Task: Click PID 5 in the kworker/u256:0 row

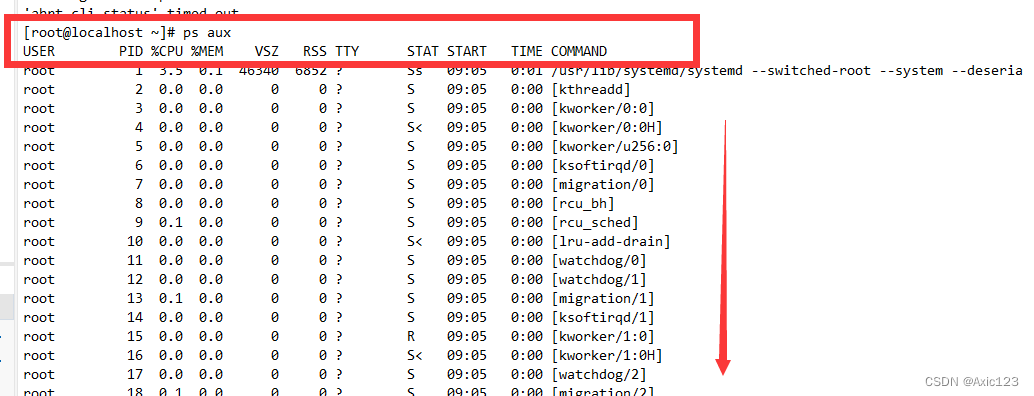Action: (x=139, y=146)
